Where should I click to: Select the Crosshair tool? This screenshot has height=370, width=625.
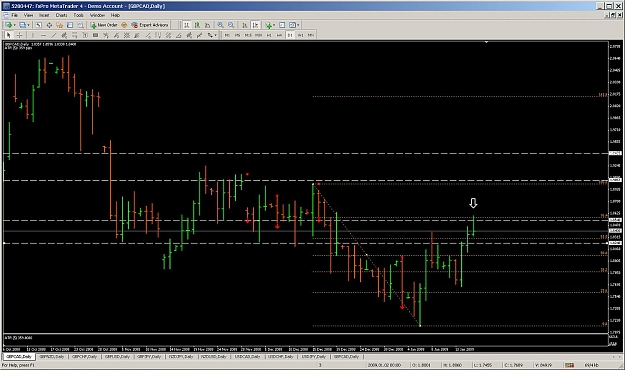(19, 35)
